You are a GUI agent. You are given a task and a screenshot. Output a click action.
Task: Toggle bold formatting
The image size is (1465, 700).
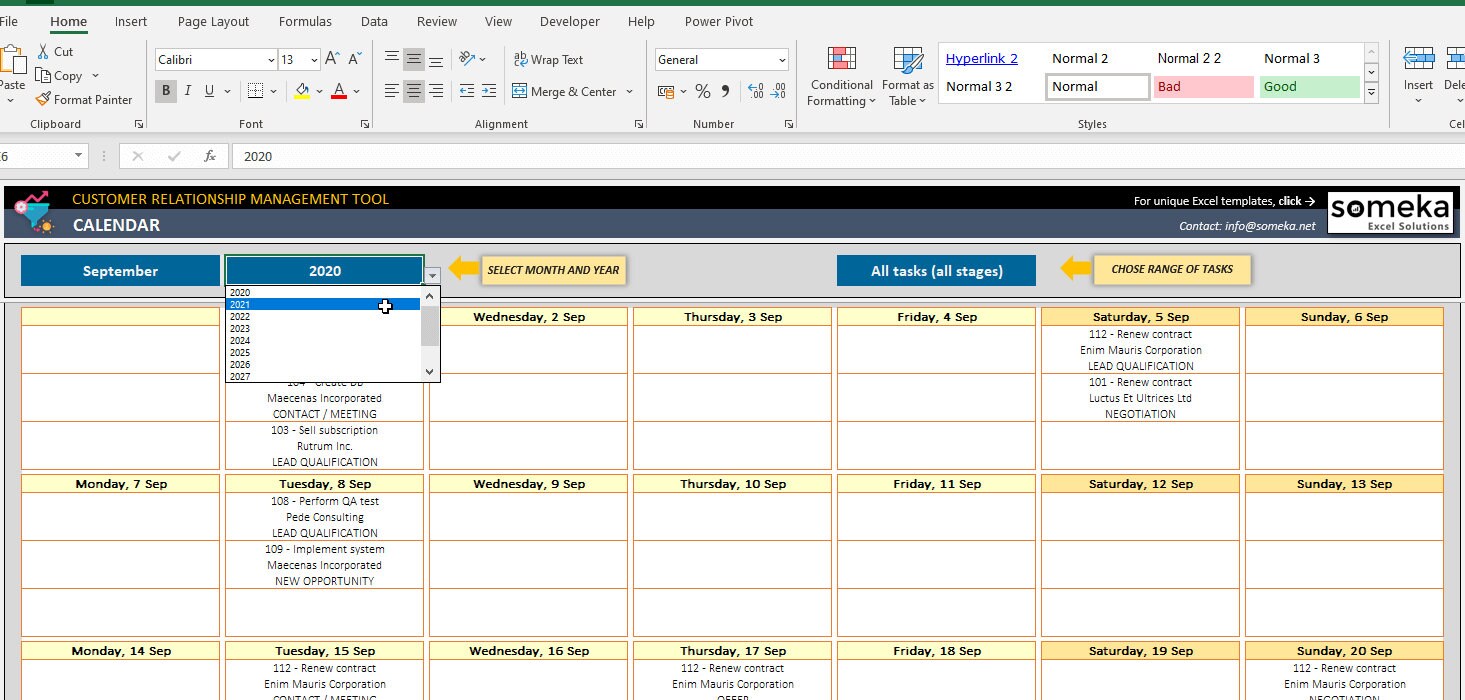coord(165,91)
